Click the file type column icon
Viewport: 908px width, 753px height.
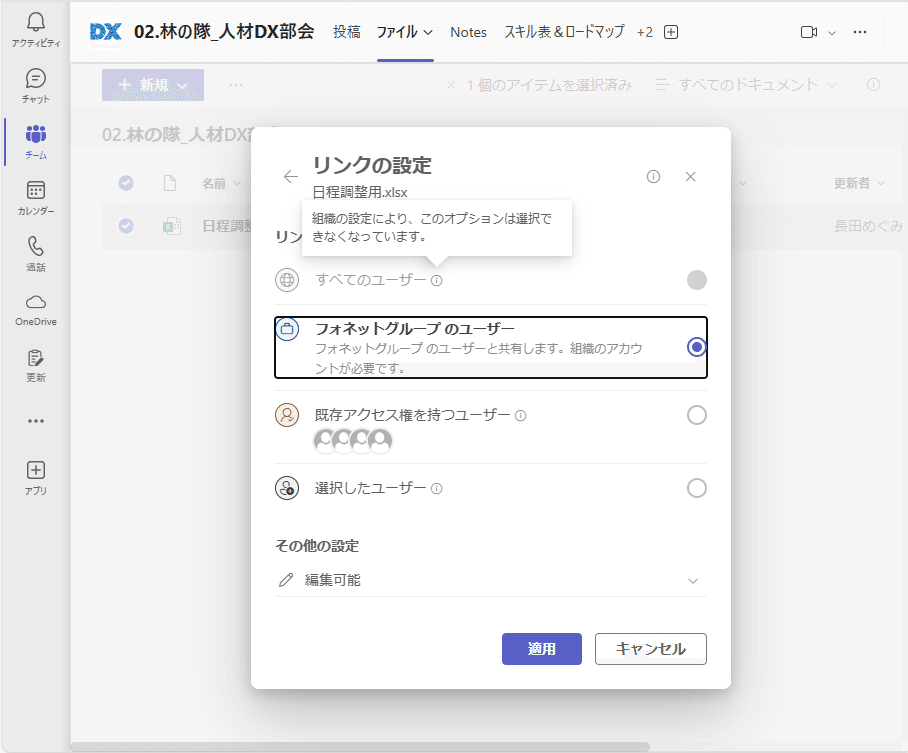(x=170, y=184)
